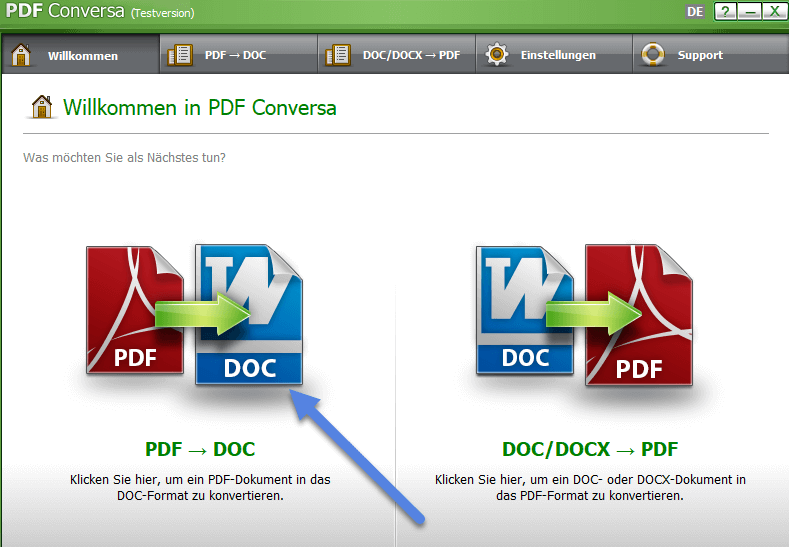Open the Einstellungen tab

click(554, 54)
